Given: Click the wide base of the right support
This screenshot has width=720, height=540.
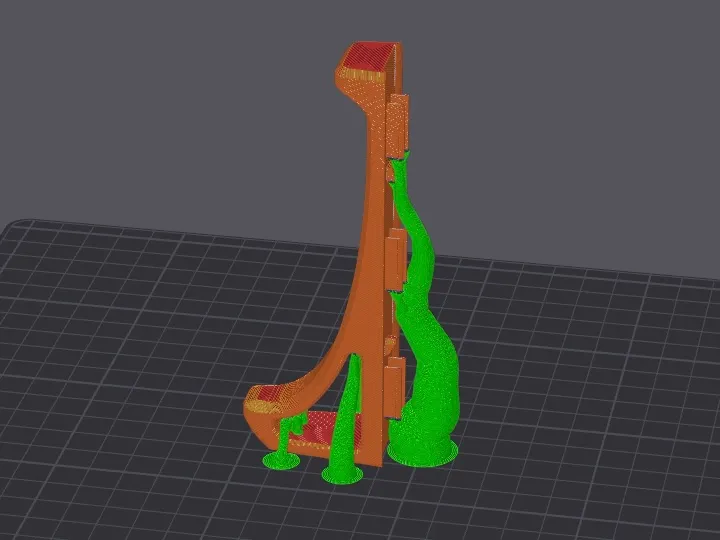Looking at the screenshot, I should click(x=424, y=450).
